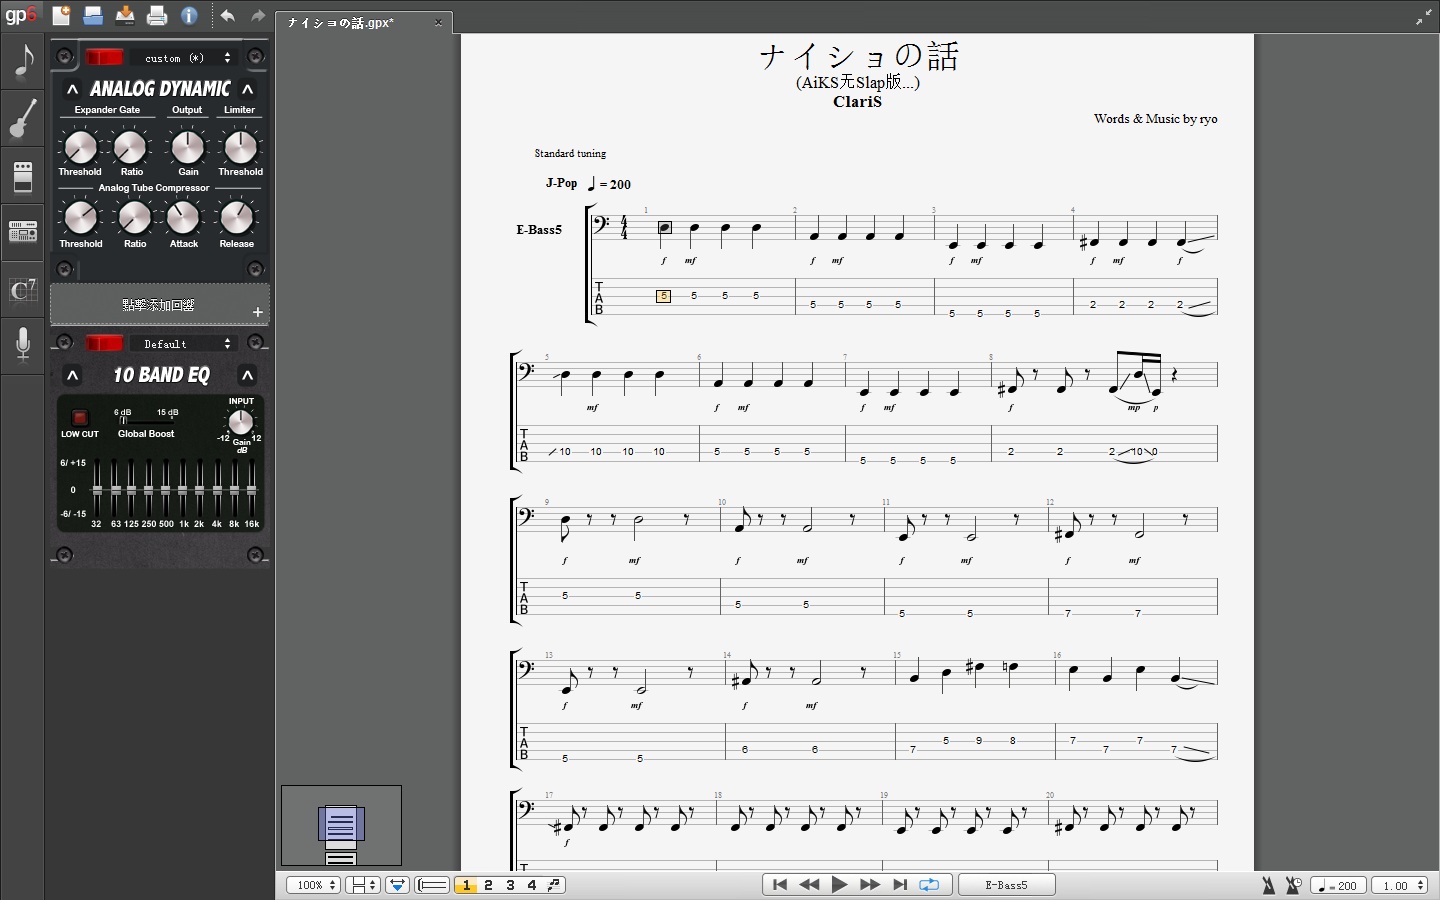Toggle loop playback

pos(930,885)
